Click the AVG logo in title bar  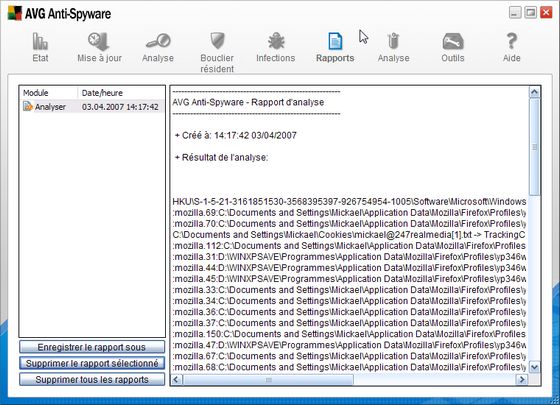point(15,13)
